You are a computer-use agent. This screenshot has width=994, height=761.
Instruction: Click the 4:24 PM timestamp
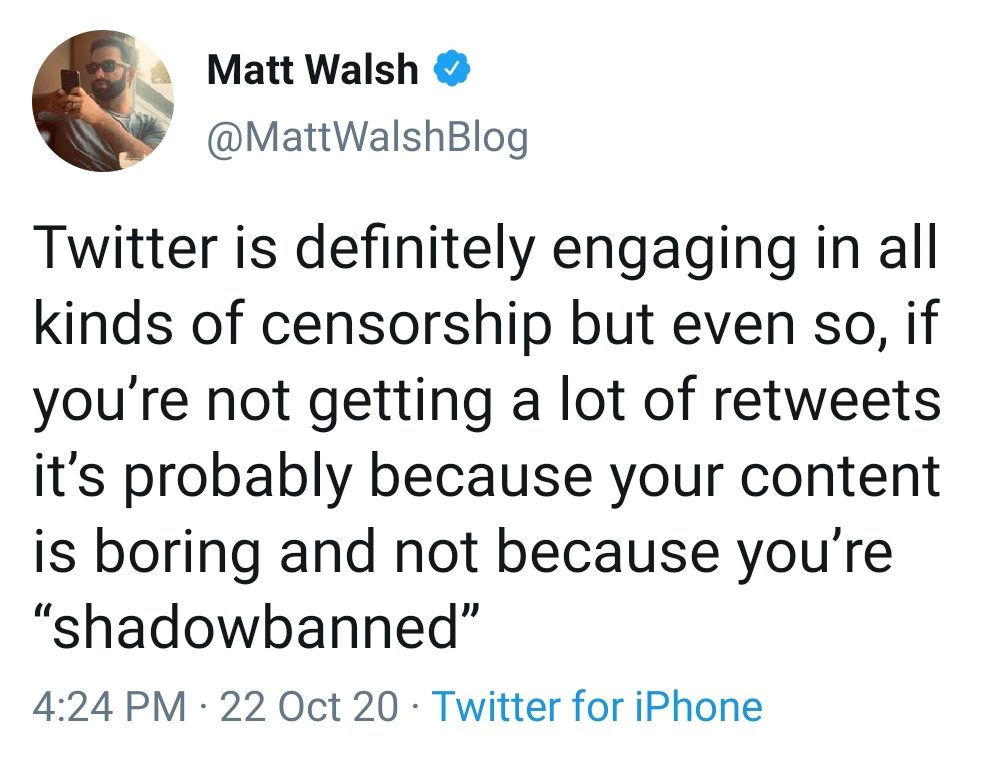pyautogui.click(x=110, y=706)
